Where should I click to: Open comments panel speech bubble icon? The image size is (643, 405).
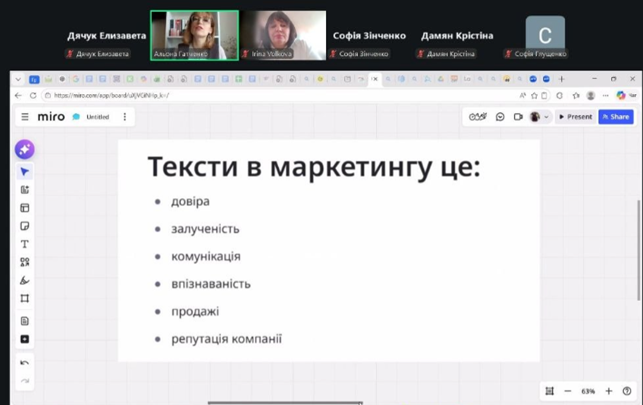500,117
